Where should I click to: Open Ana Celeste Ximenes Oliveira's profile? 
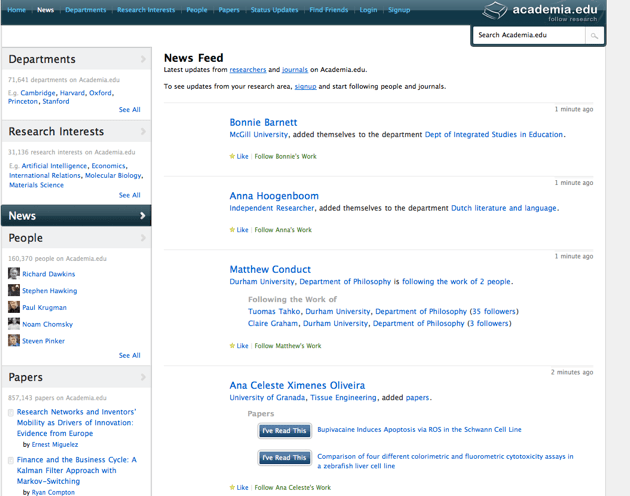point(297,385)
